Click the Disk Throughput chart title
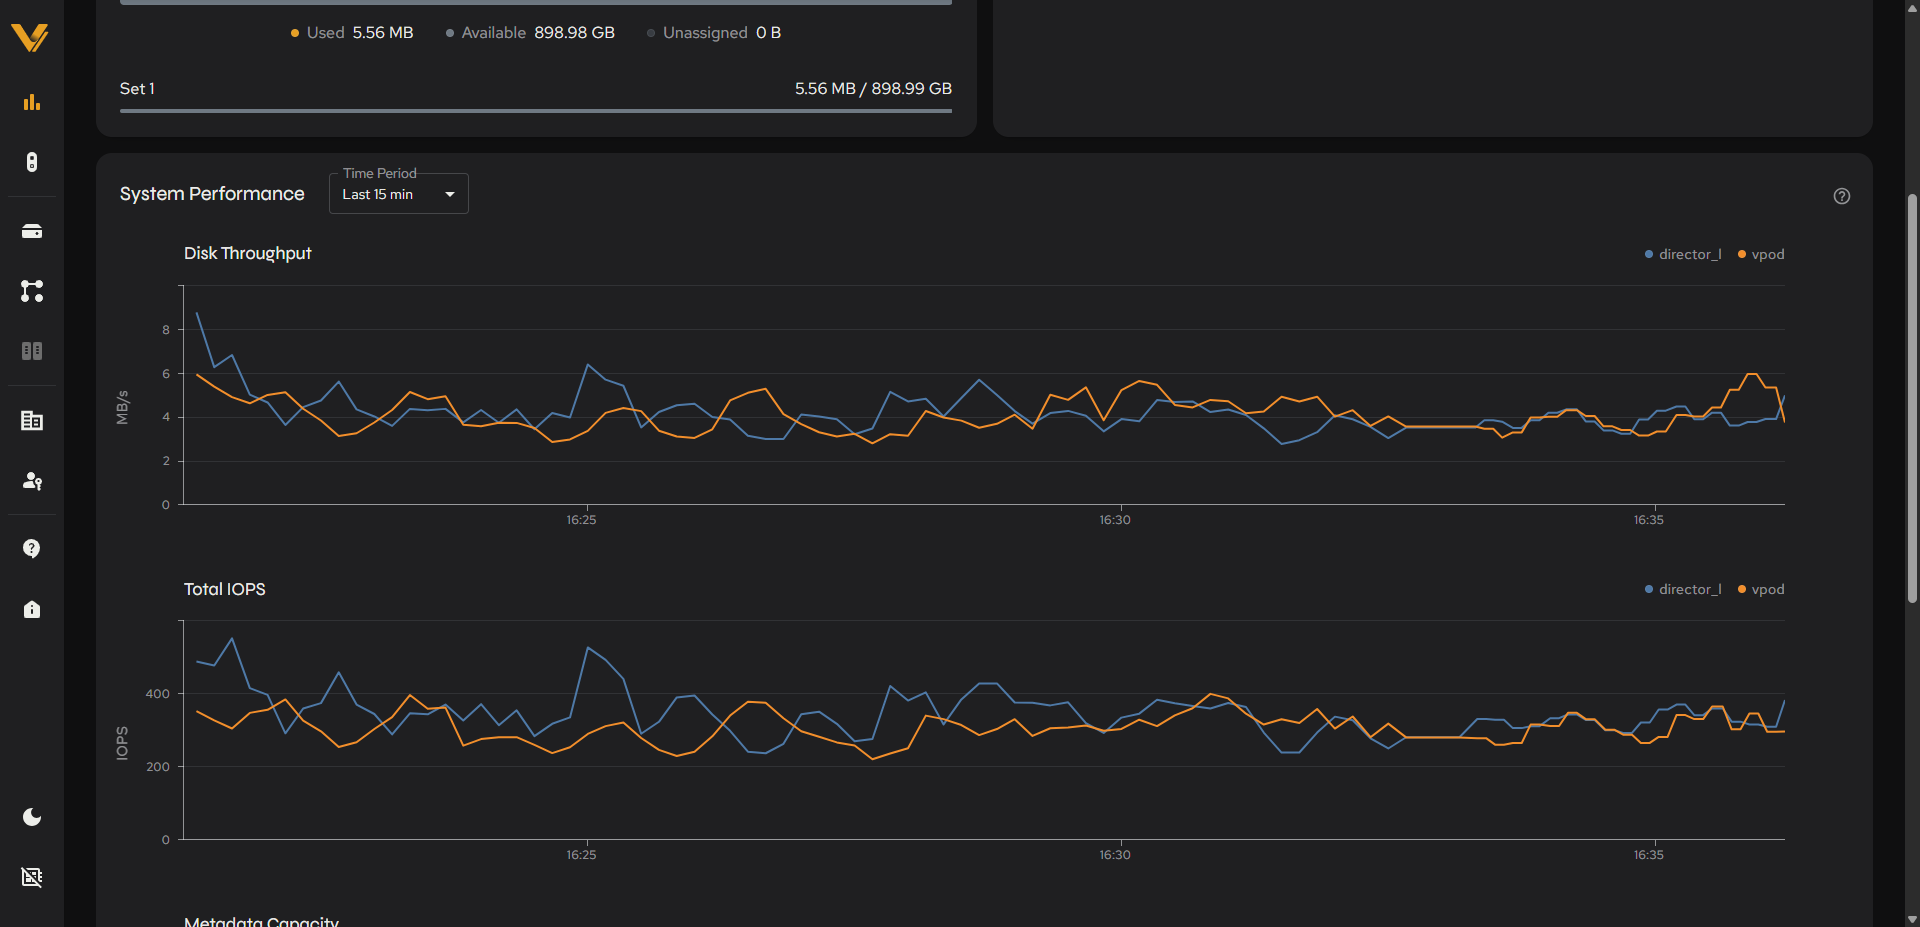Screen dimensions: 1920x927 247,253
